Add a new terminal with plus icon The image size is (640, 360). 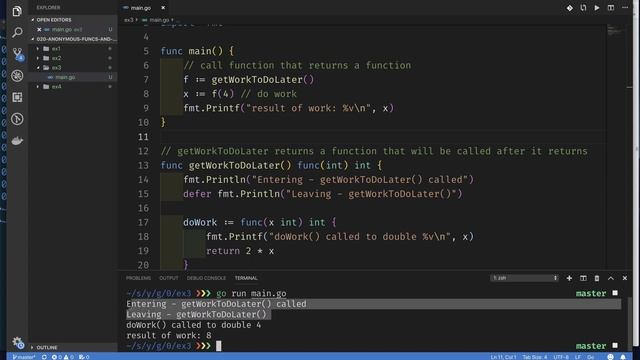[x=569, y=278]
